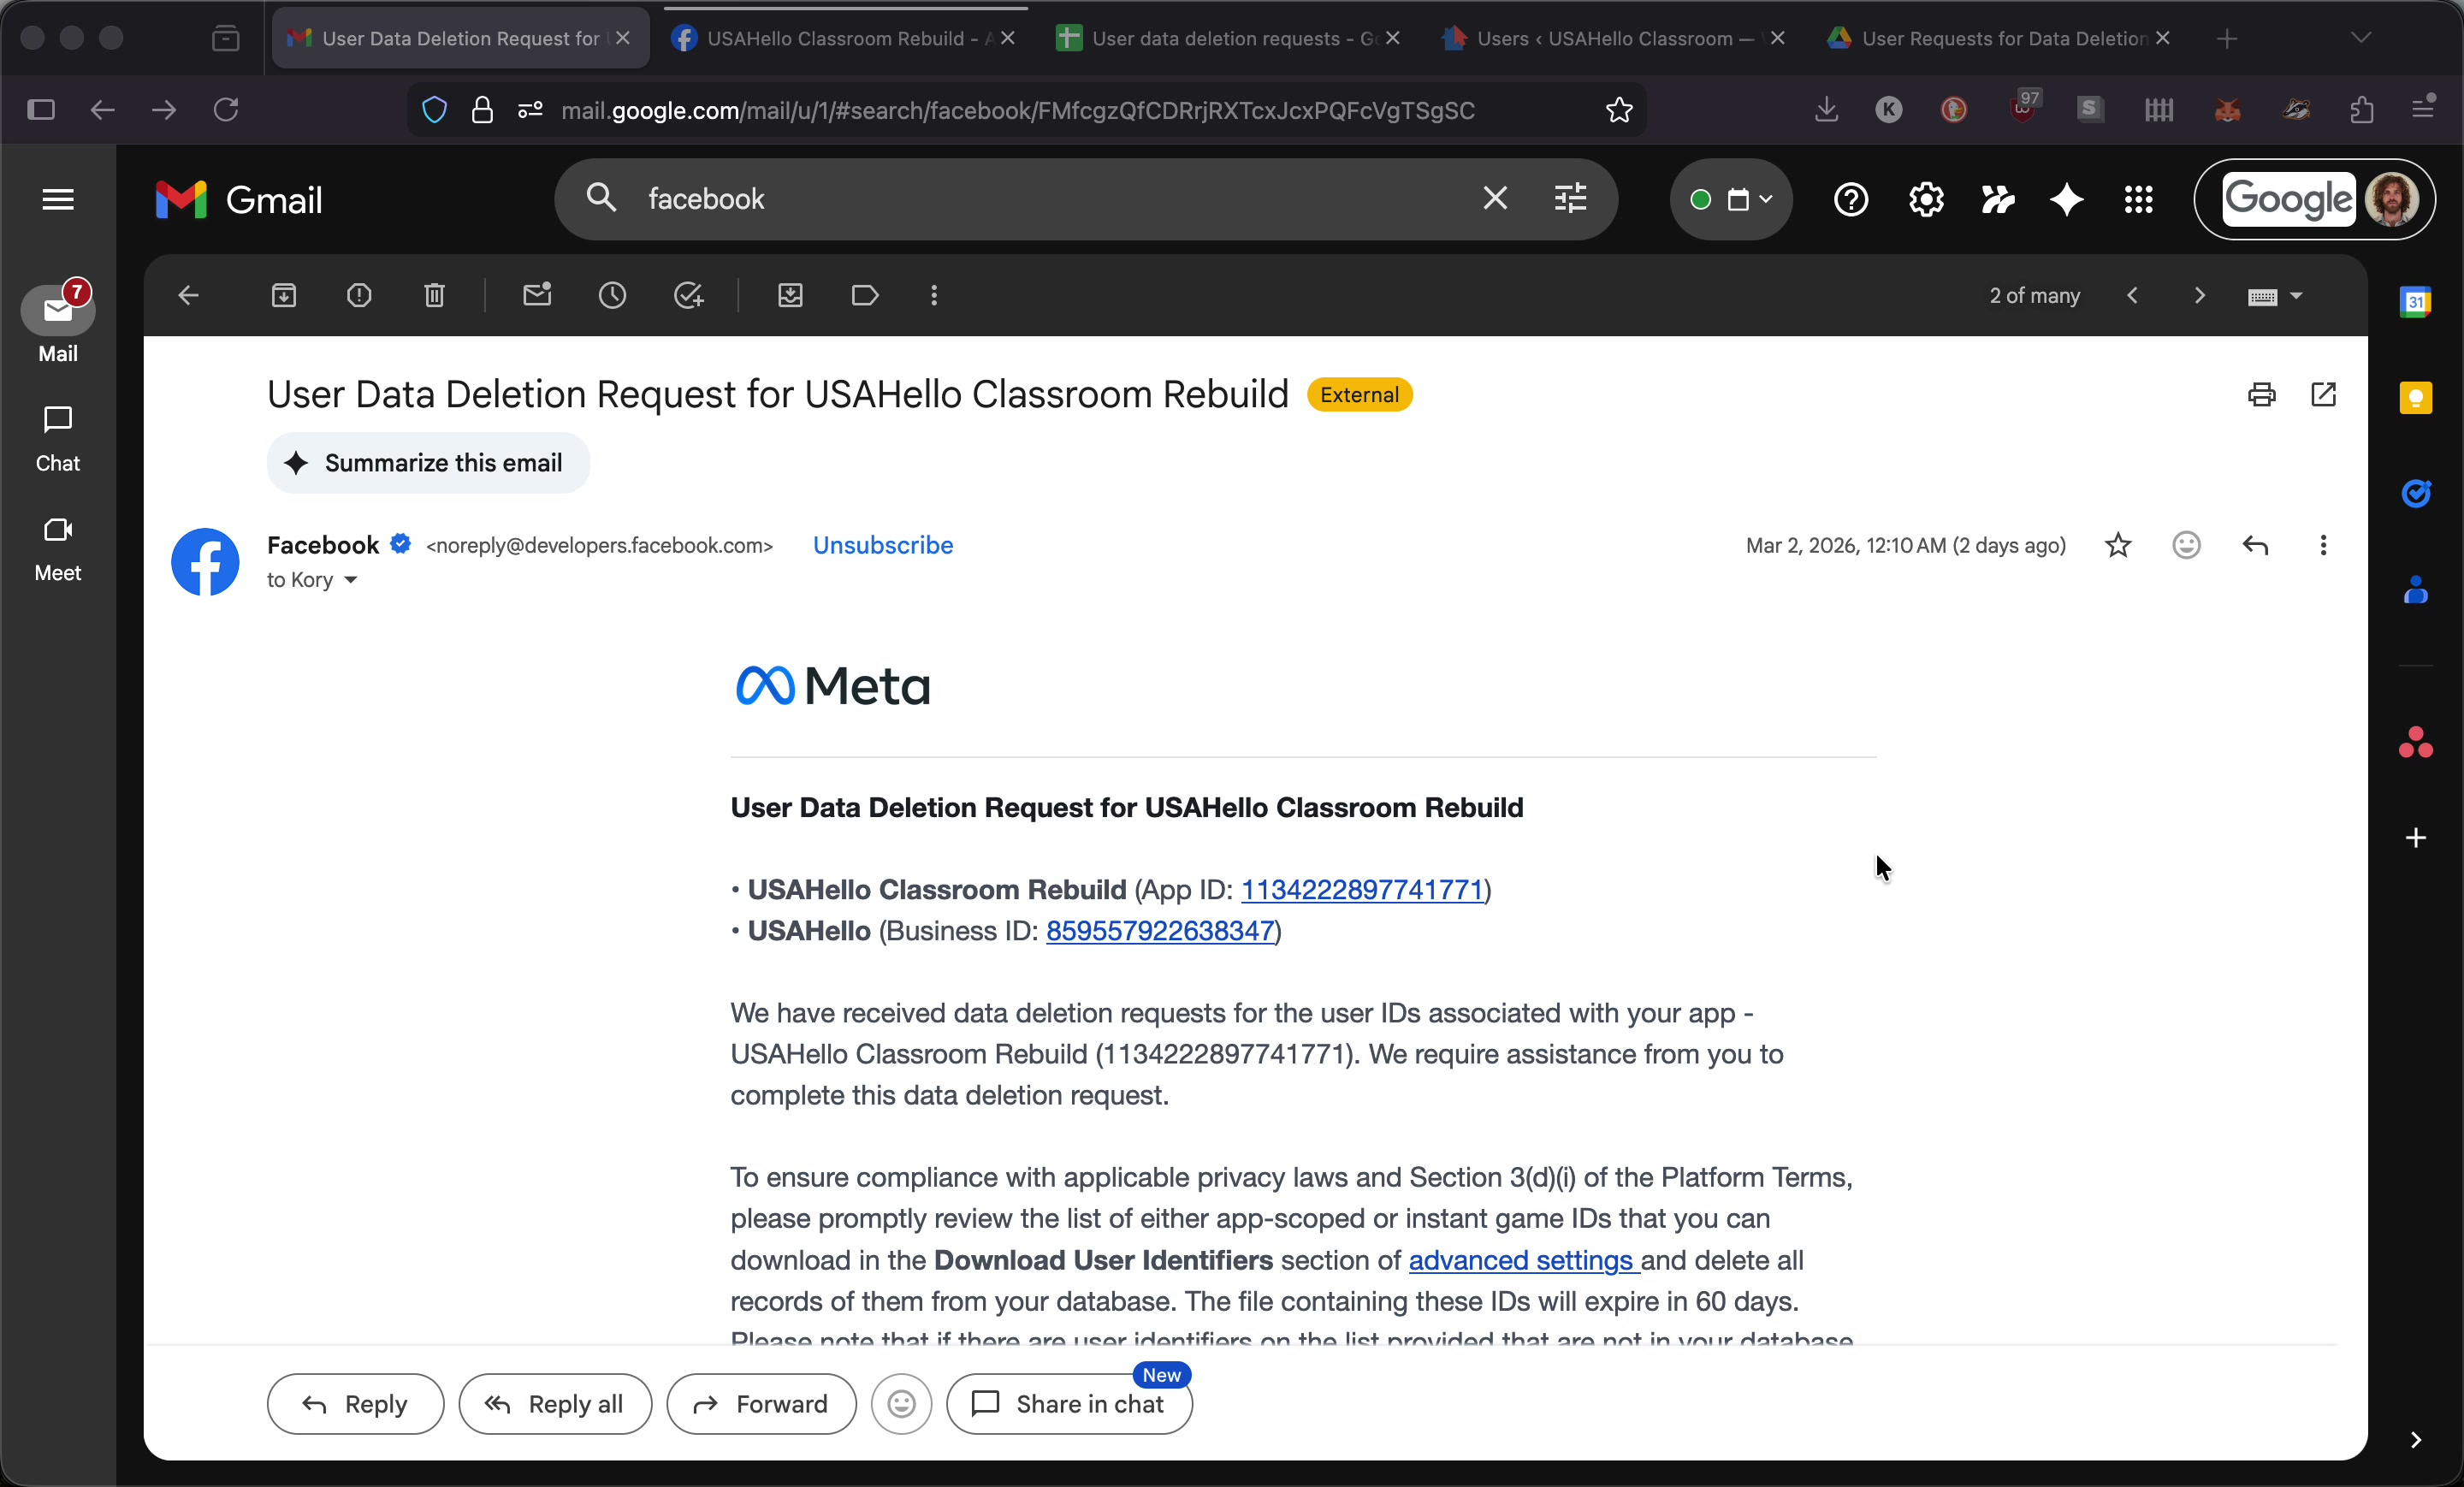Viewport: 2464px width, 1487px height.
Task: Delete this email with trash icon
Action: 434,296
